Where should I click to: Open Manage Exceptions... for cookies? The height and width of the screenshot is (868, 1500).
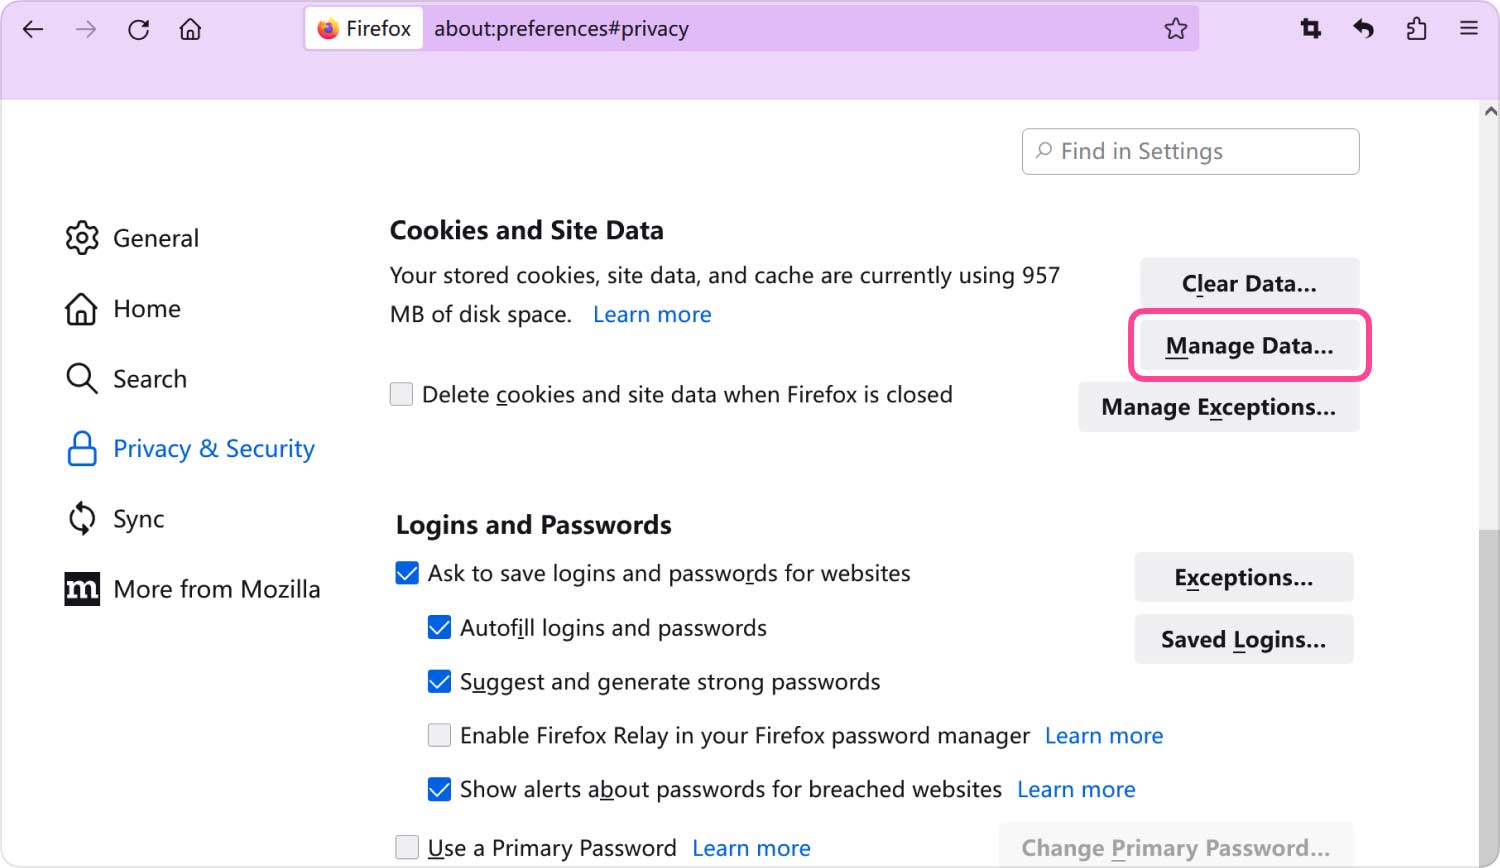tap(1218, 407)
